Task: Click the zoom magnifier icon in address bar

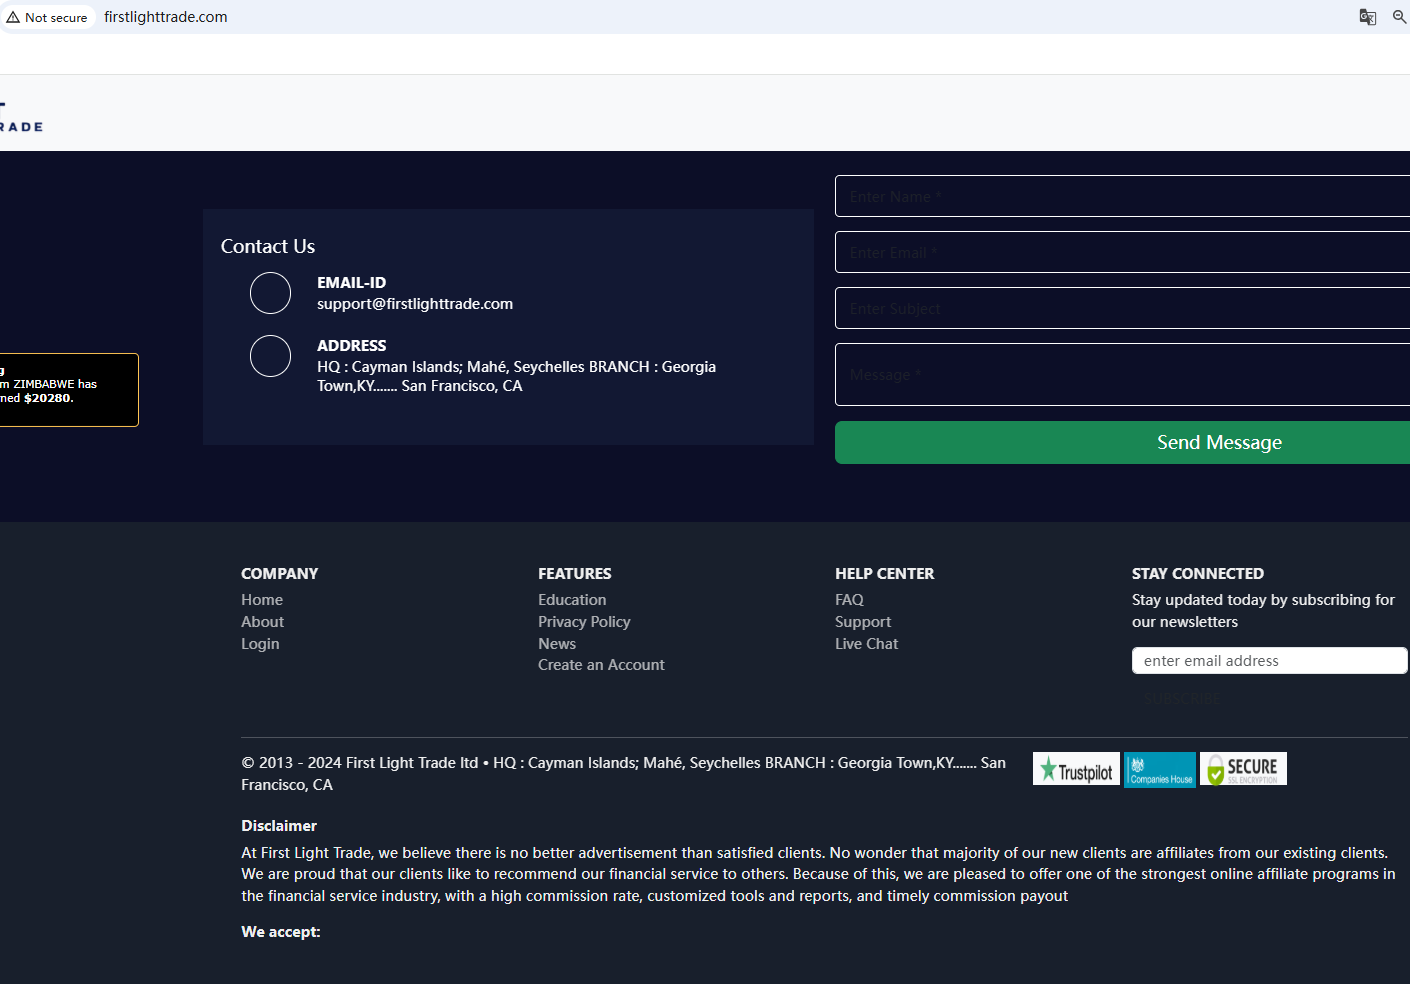Action: (x=1399, y=17)
